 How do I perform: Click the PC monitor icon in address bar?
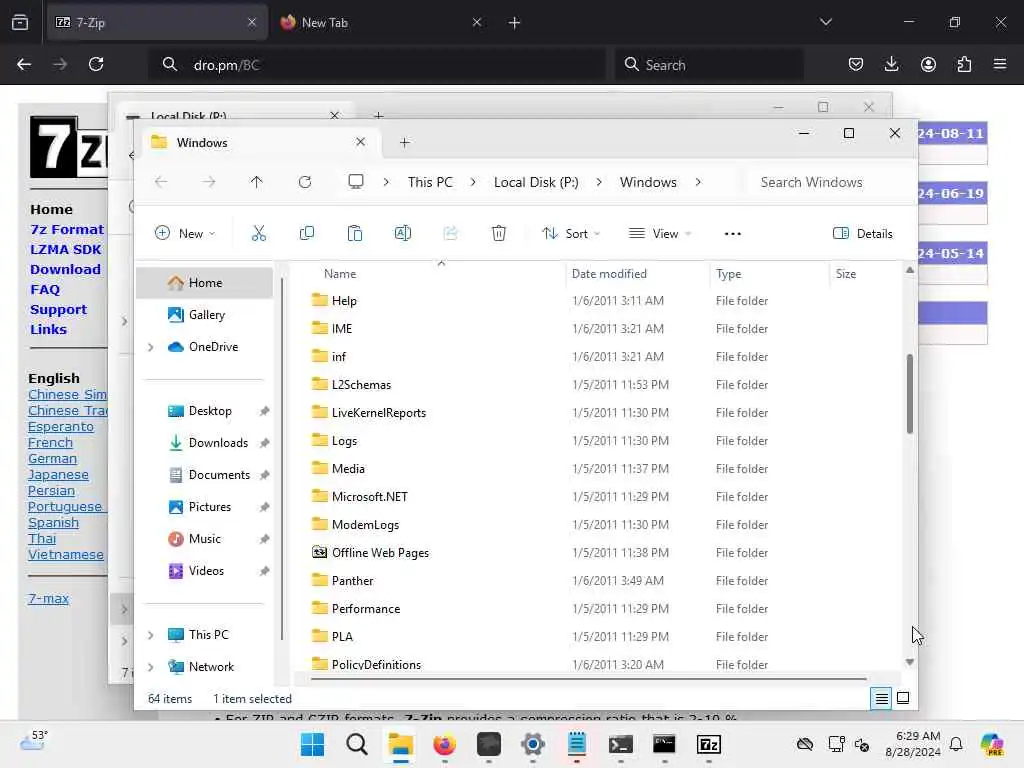(x=355, y=182)
